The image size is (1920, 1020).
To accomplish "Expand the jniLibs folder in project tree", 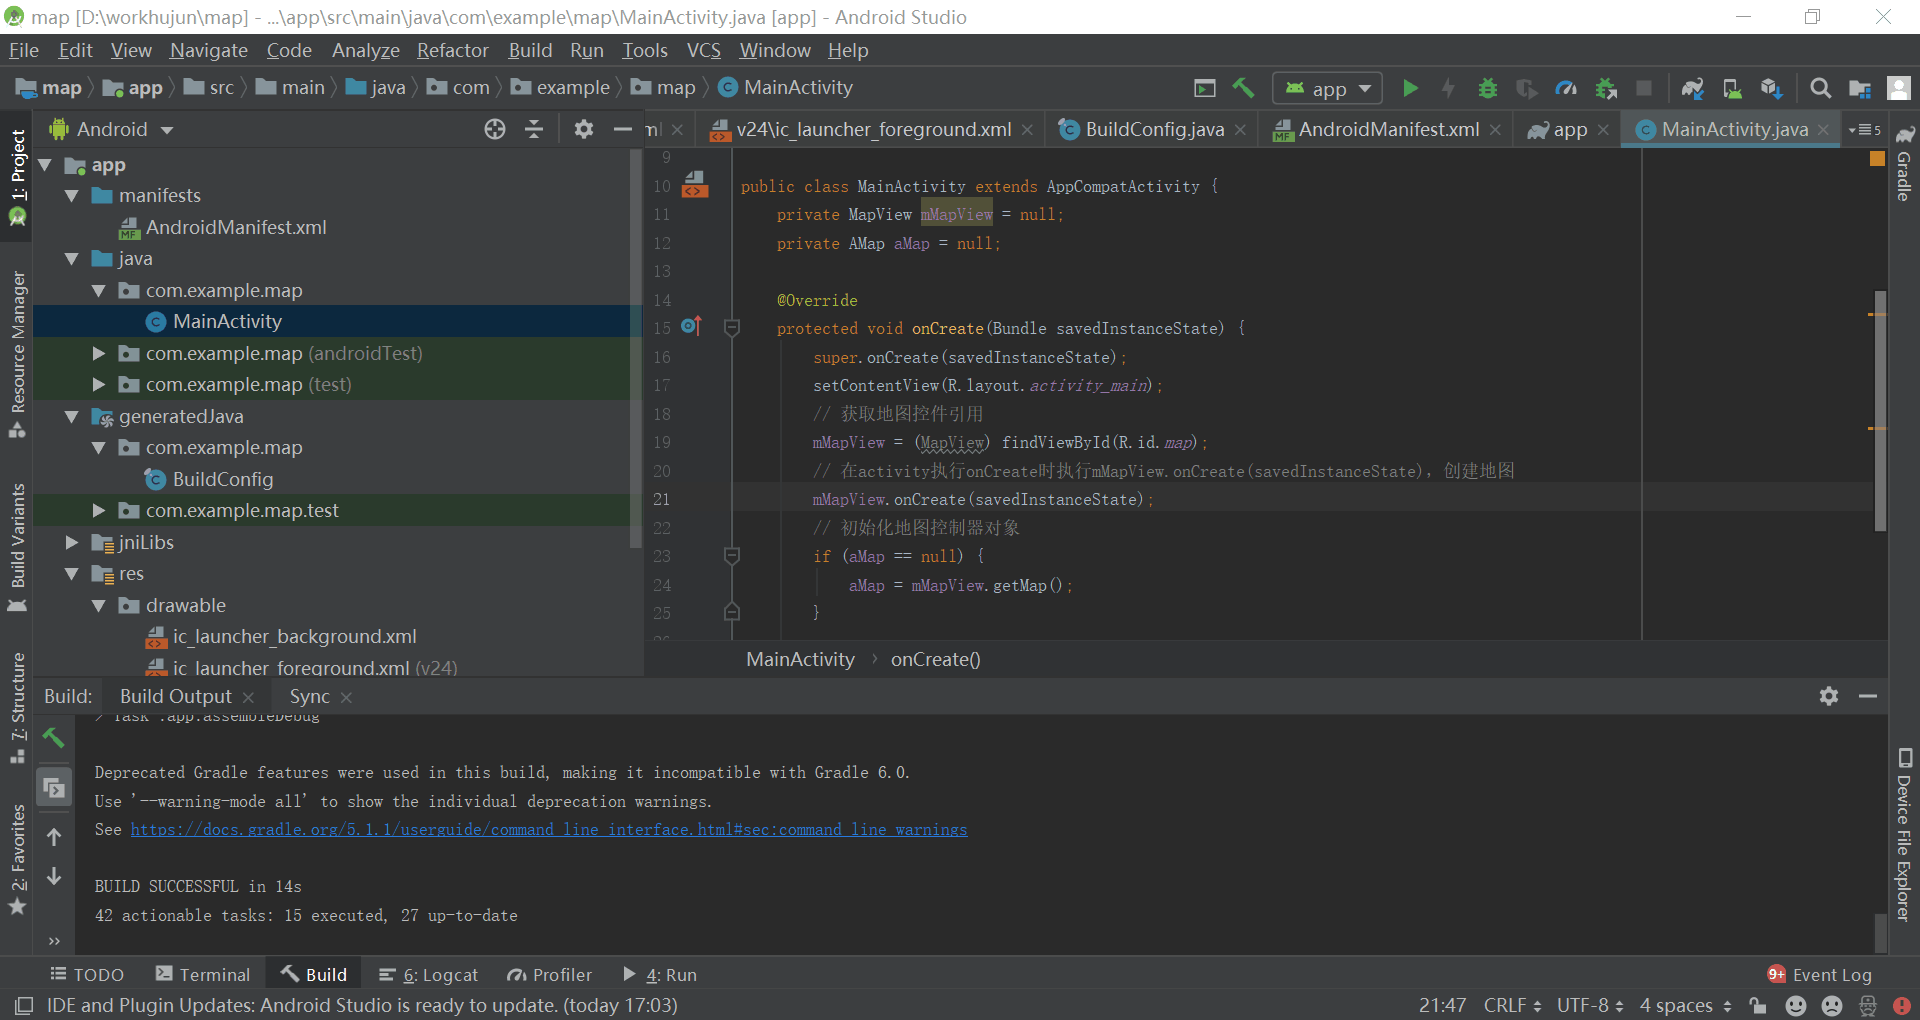I will point(72,543).
